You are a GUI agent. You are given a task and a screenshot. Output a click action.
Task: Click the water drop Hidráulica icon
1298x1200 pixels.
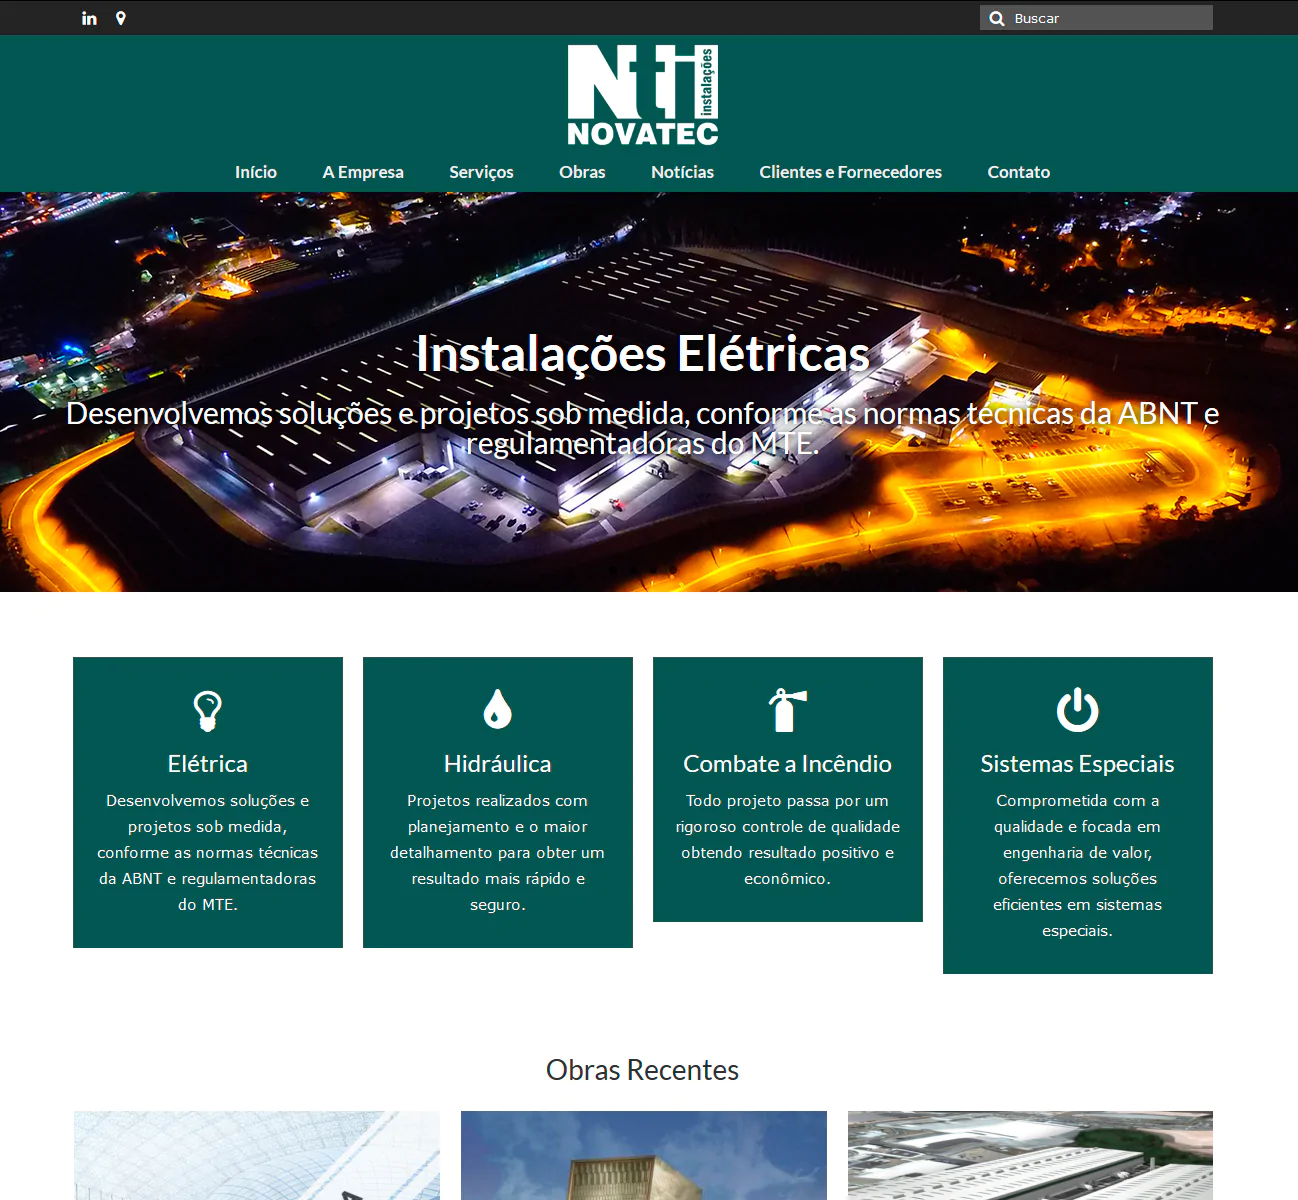(x=497, y=710)
